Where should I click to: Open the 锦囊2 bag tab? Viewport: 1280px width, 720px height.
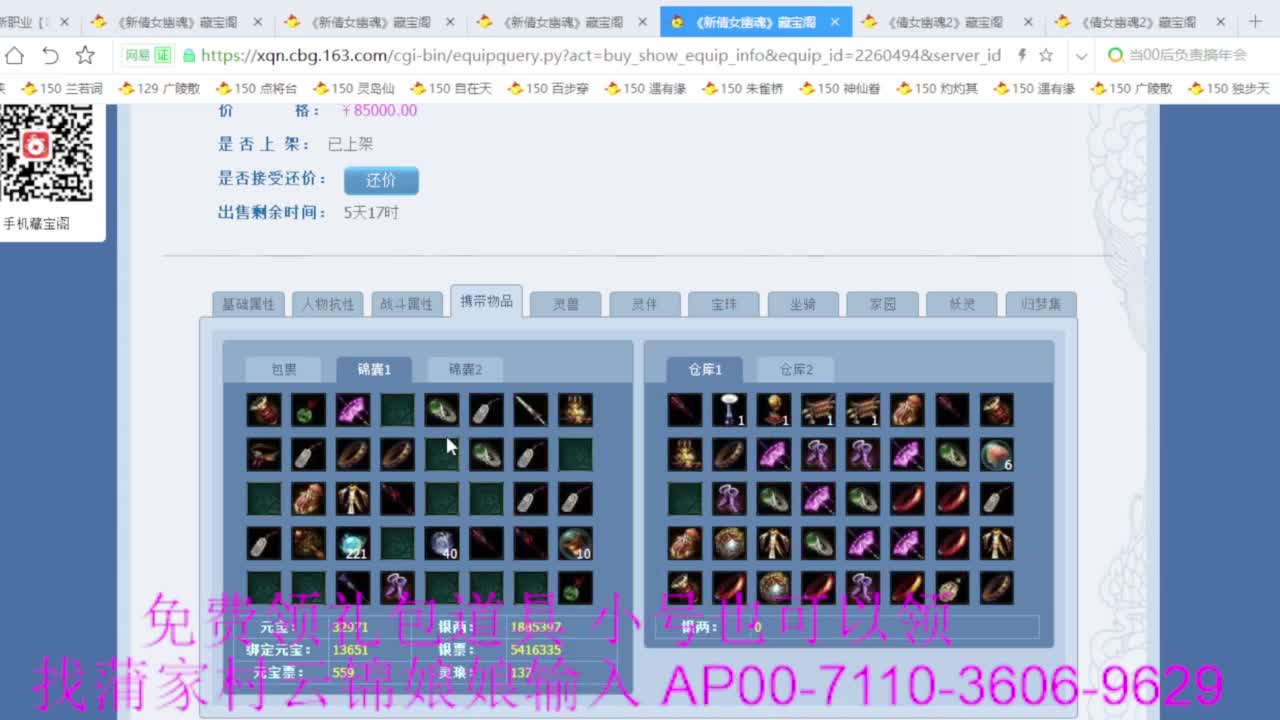point(465,369)
